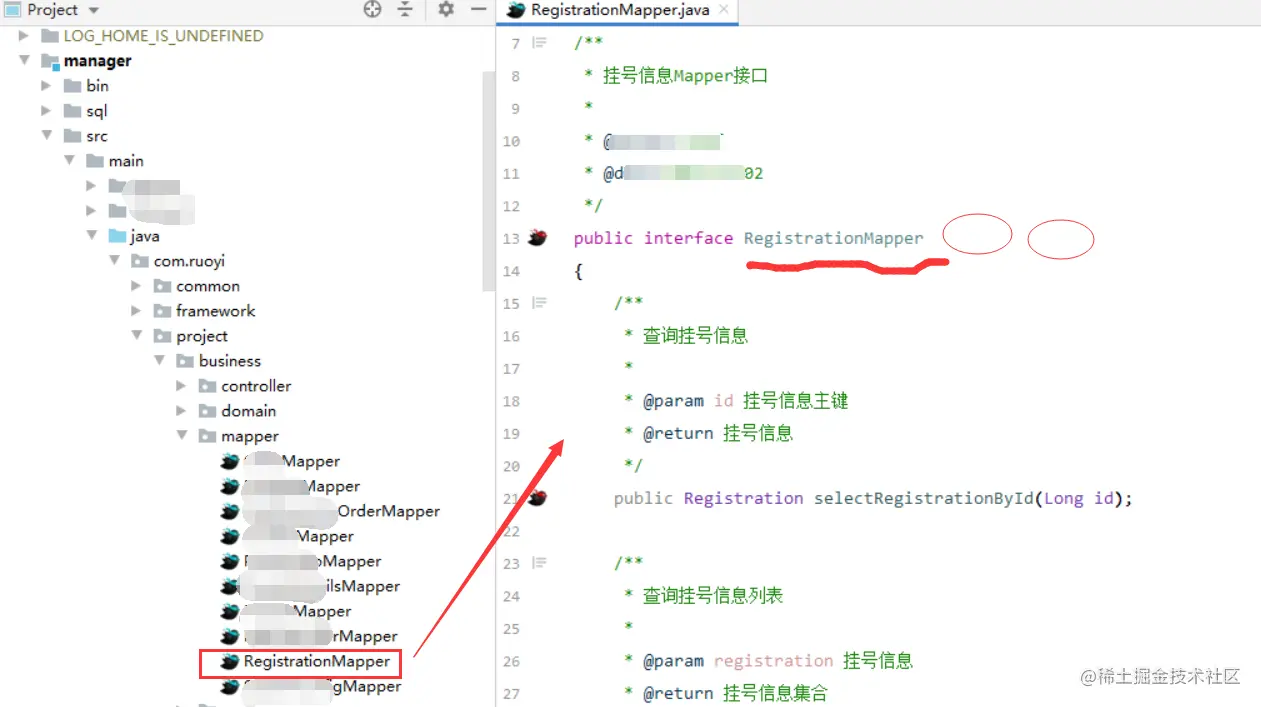Click method name selectRegistrationById in editor
The width and height of the screenshot is (1261, 707).
click(x=924, y=498)
